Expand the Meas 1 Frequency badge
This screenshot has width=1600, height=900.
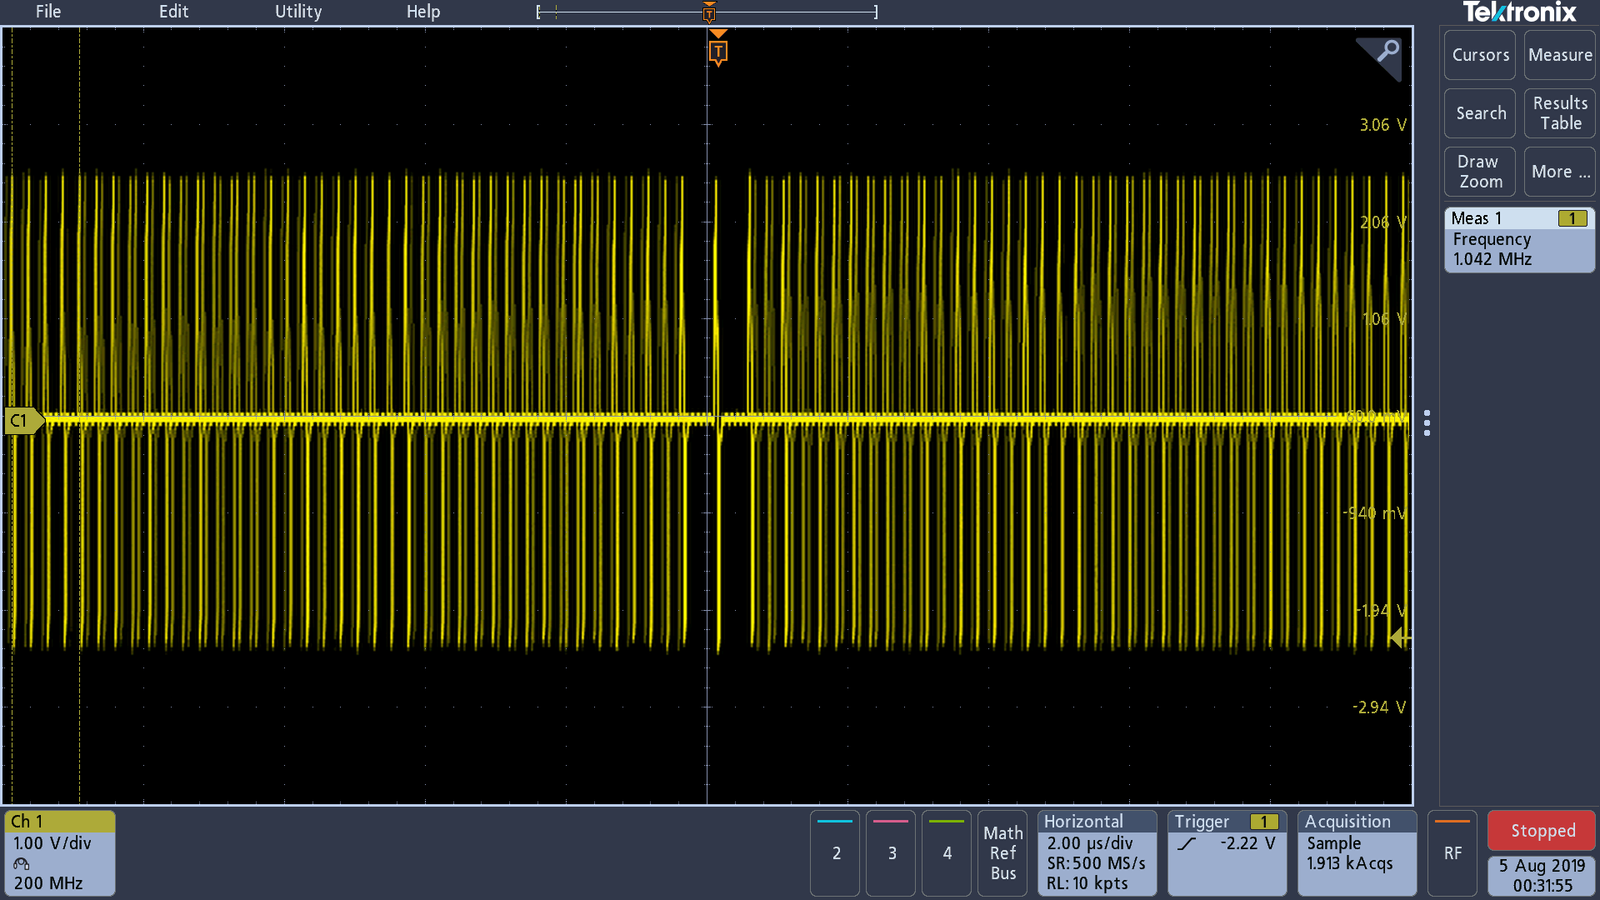tap(1518, 239)
